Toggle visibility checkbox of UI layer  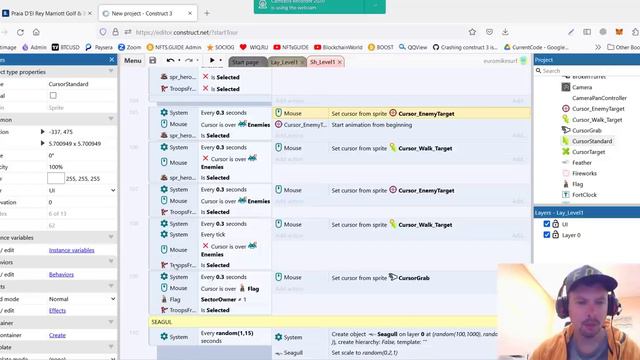(x=547, y=224)
